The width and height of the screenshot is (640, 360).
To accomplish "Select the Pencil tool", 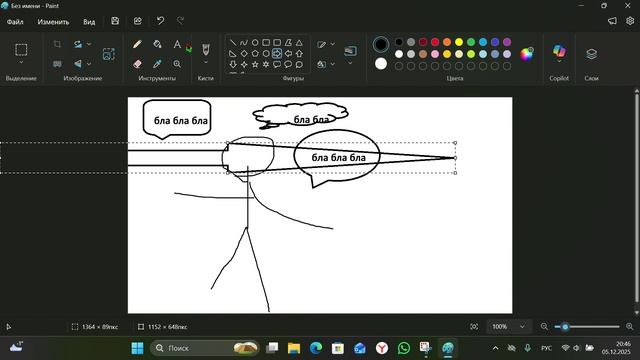I will point(138,44).
